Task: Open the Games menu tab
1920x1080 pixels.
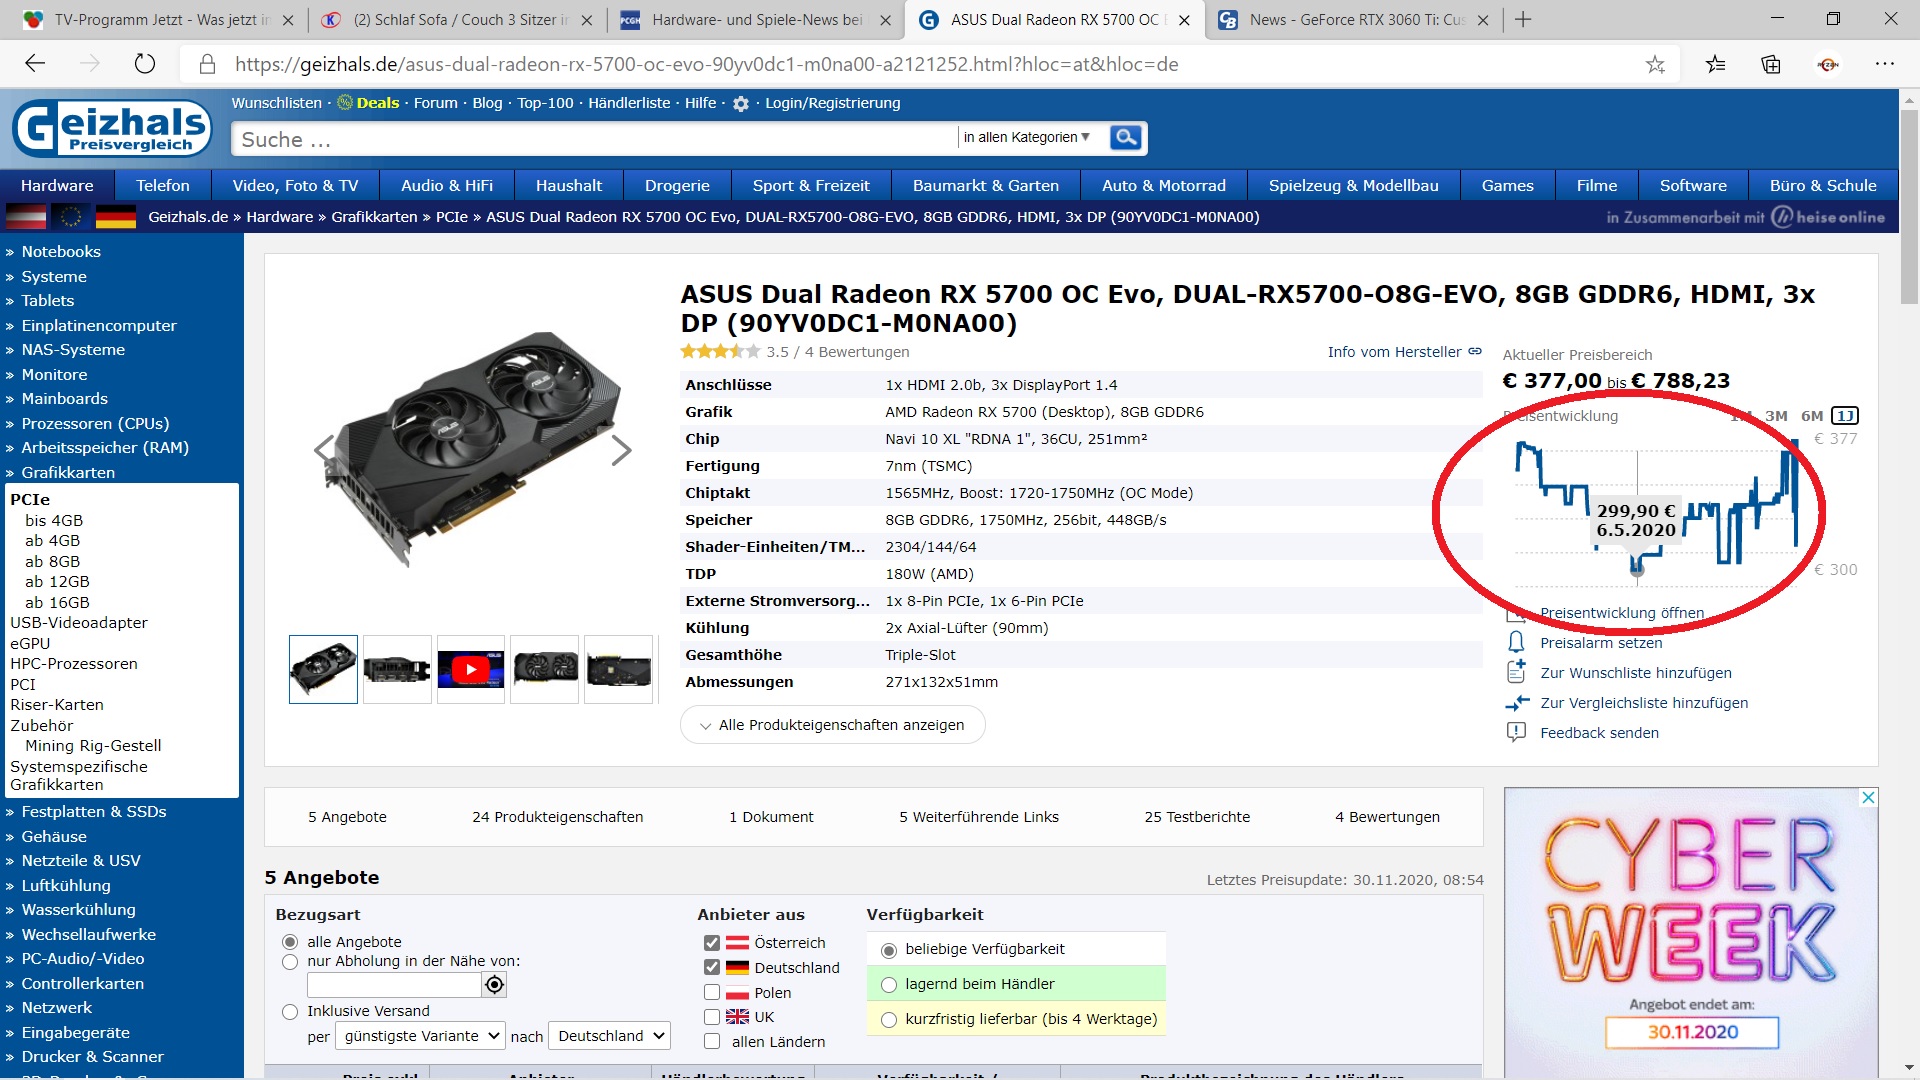Action: 1507,186
